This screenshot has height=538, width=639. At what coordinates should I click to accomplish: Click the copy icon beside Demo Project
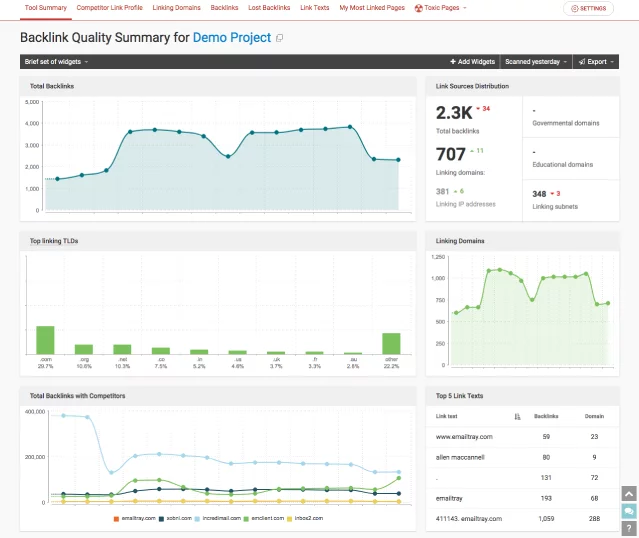(280, 38)
